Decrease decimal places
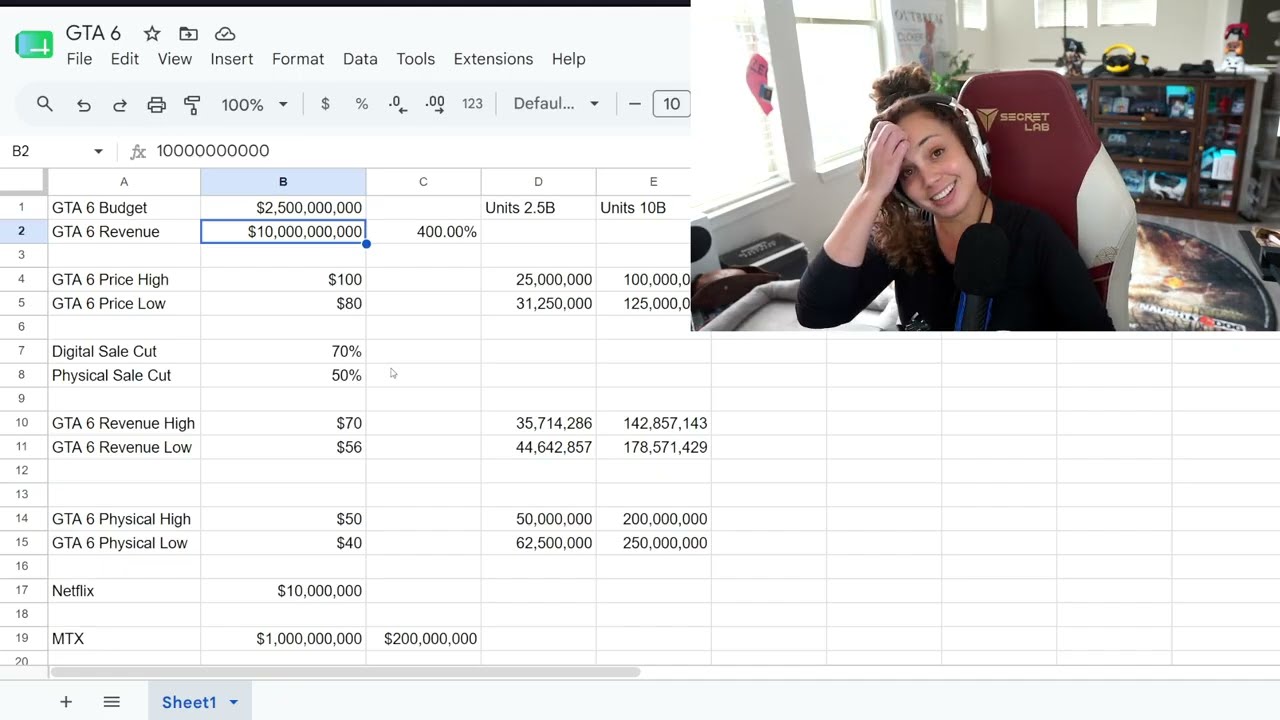The width and height of the screenshot is (1280, 720). pyautogui.click(x=398, y=104)
